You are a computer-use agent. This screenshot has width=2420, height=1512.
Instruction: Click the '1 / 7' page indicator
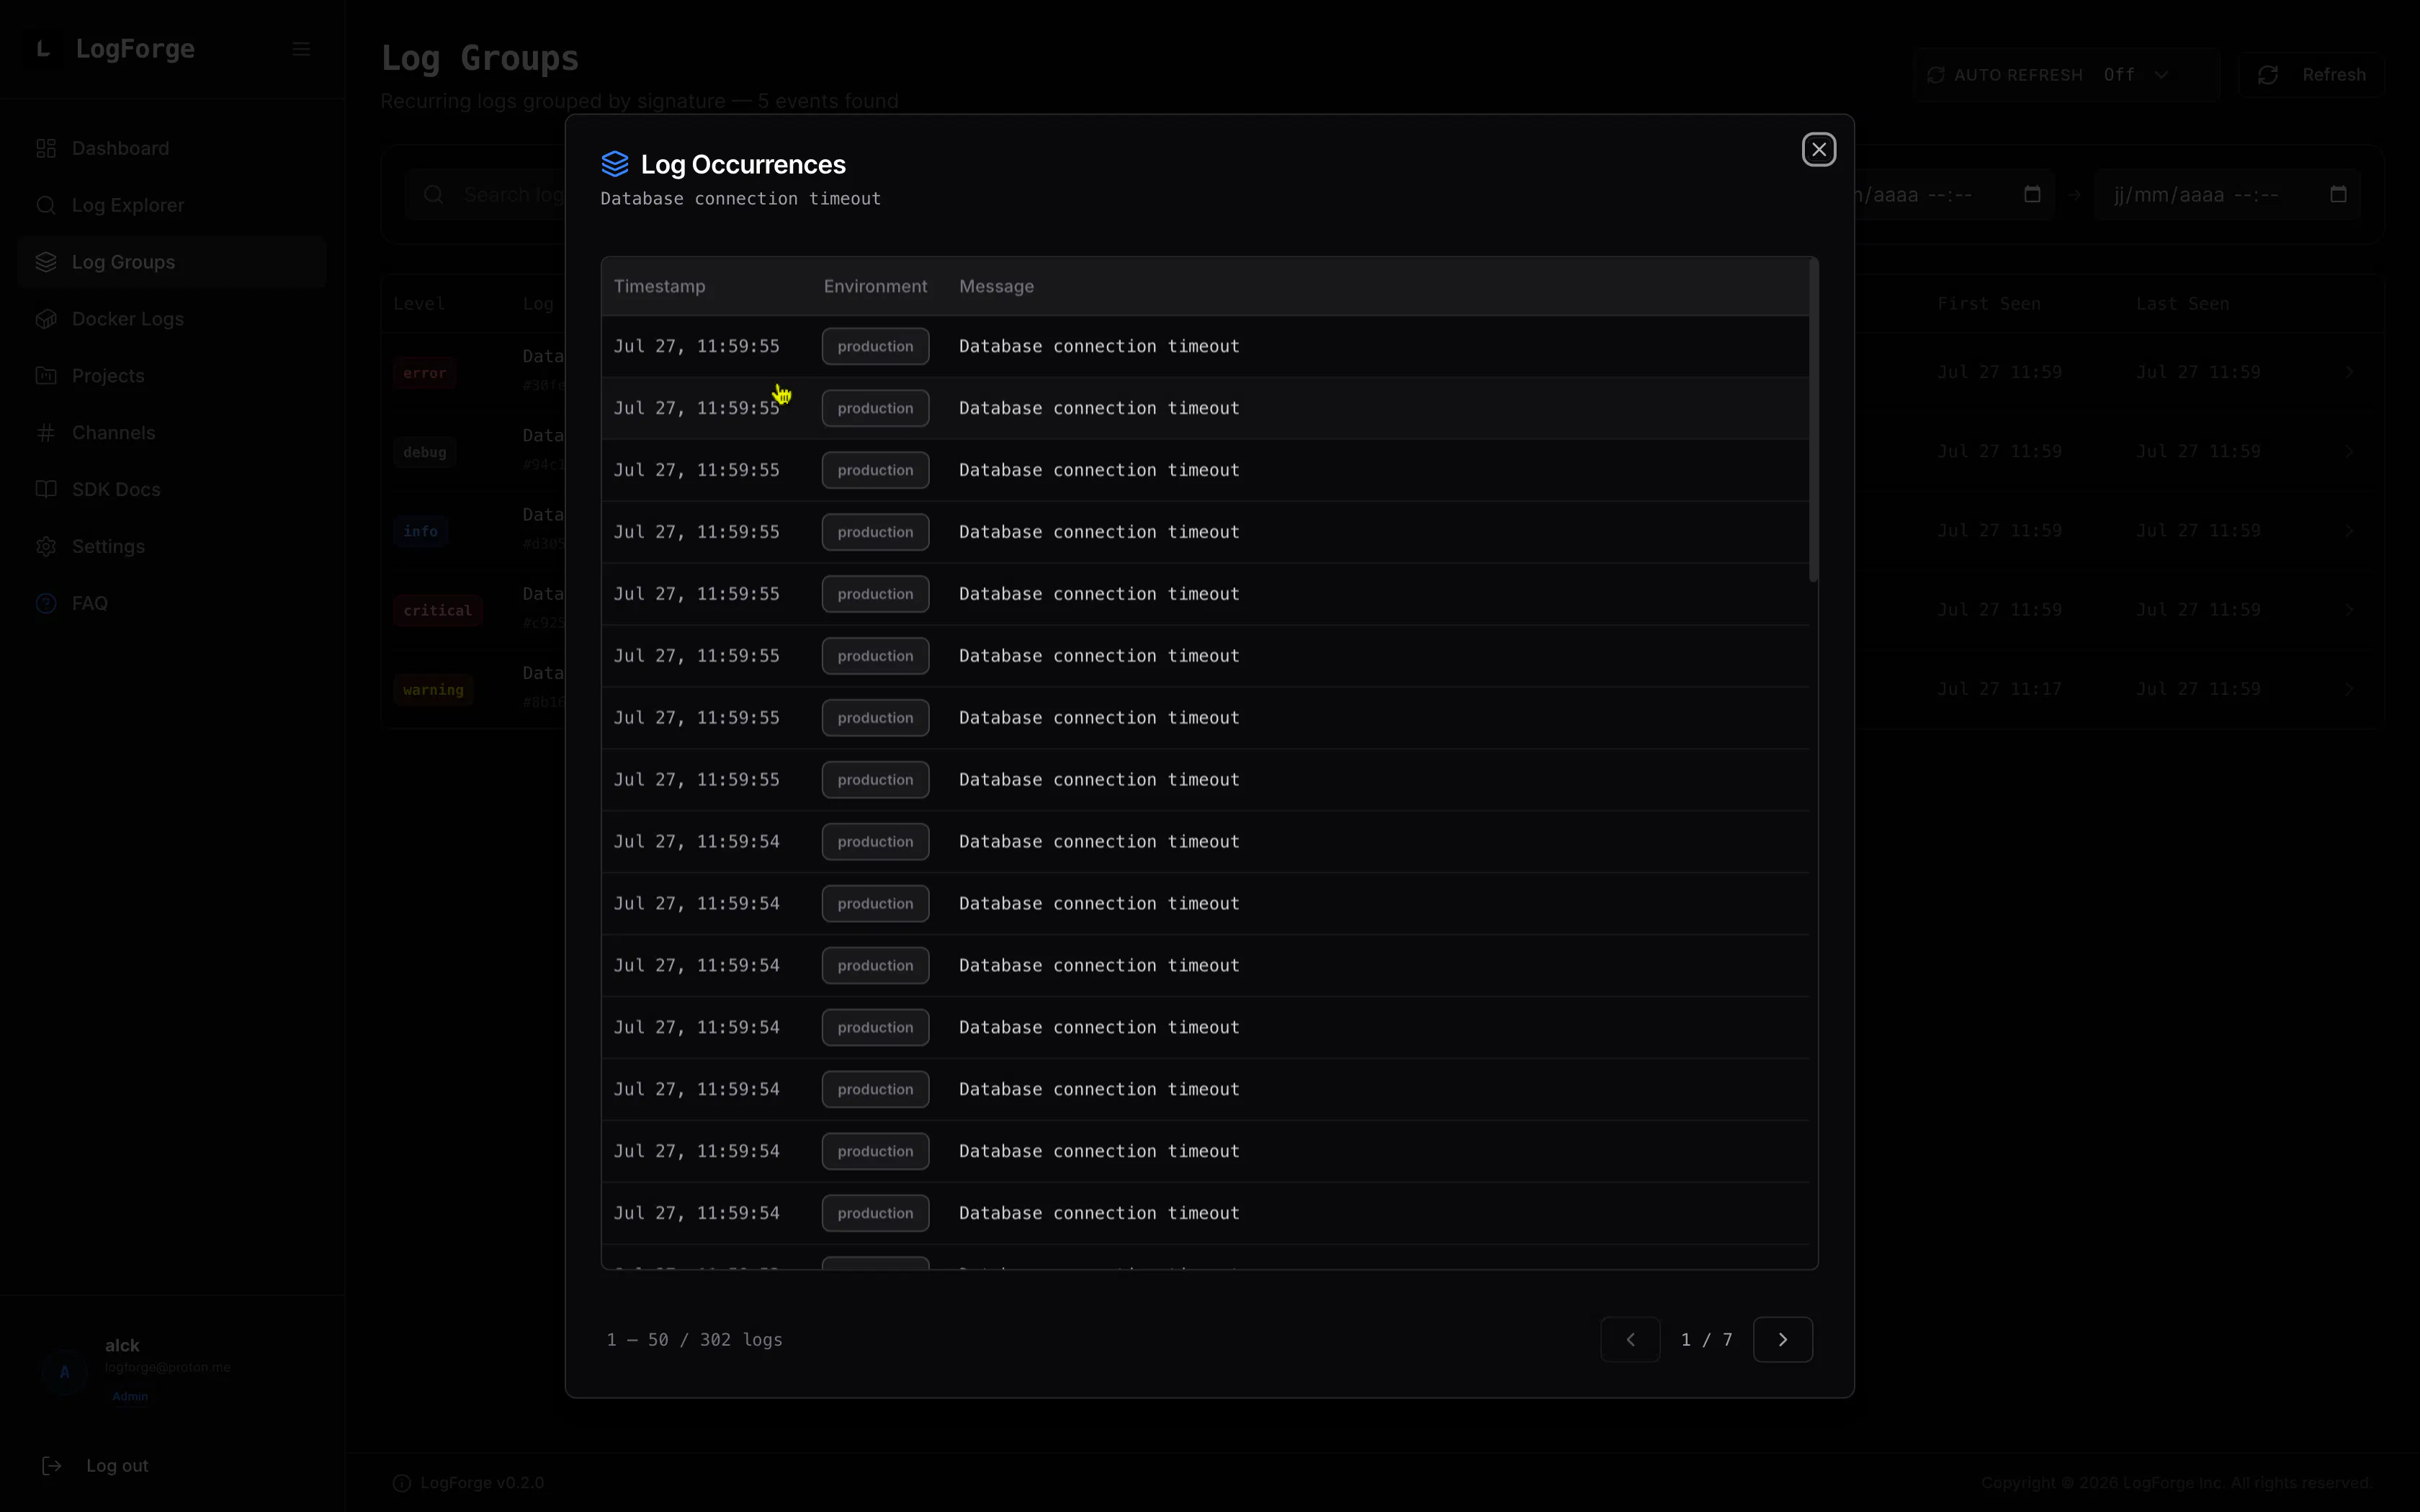click(1706, 1339)
